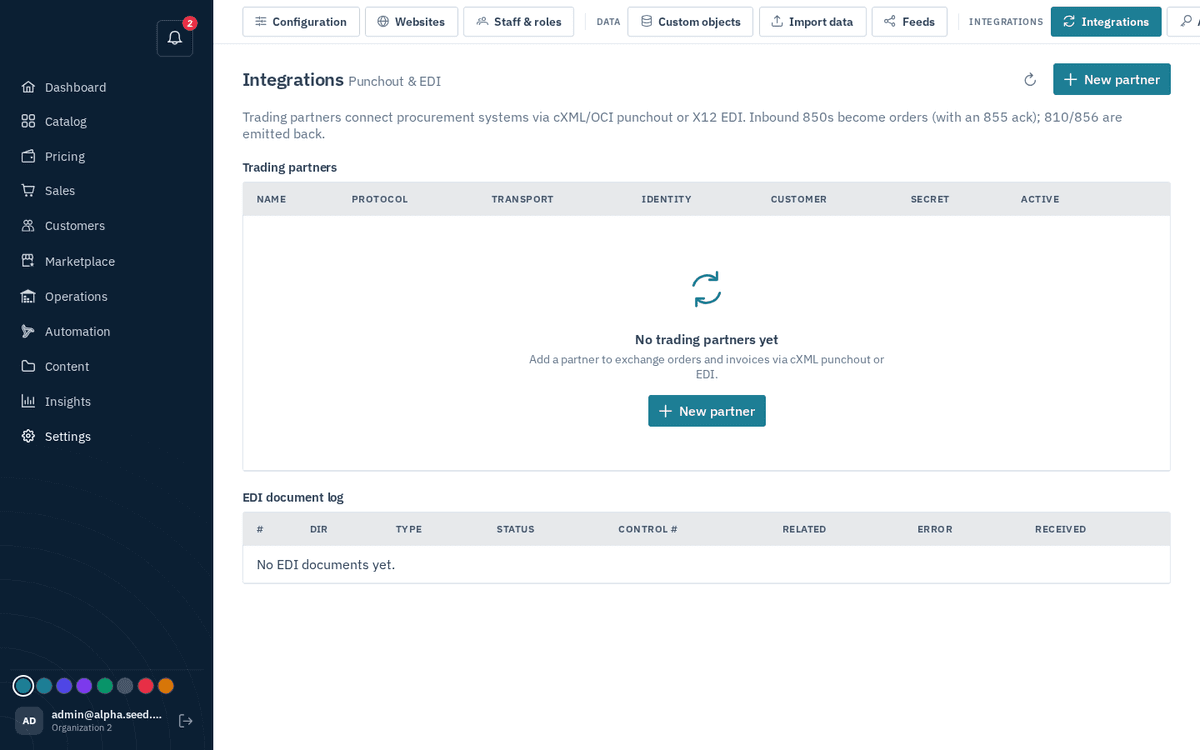This screenshot has height=750, width=1200.
Task: Open the Feeds tab
Action: pos(909,22)
